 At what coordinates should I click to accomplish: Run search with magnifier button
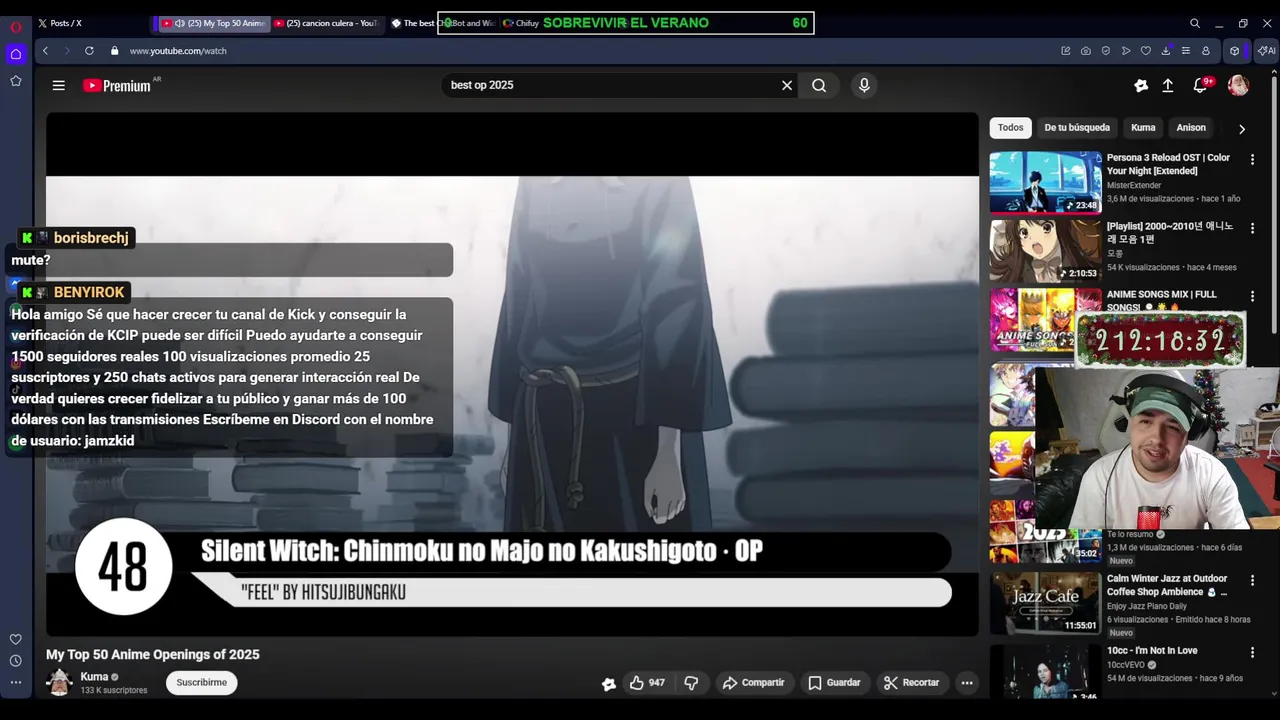(819, 86)
